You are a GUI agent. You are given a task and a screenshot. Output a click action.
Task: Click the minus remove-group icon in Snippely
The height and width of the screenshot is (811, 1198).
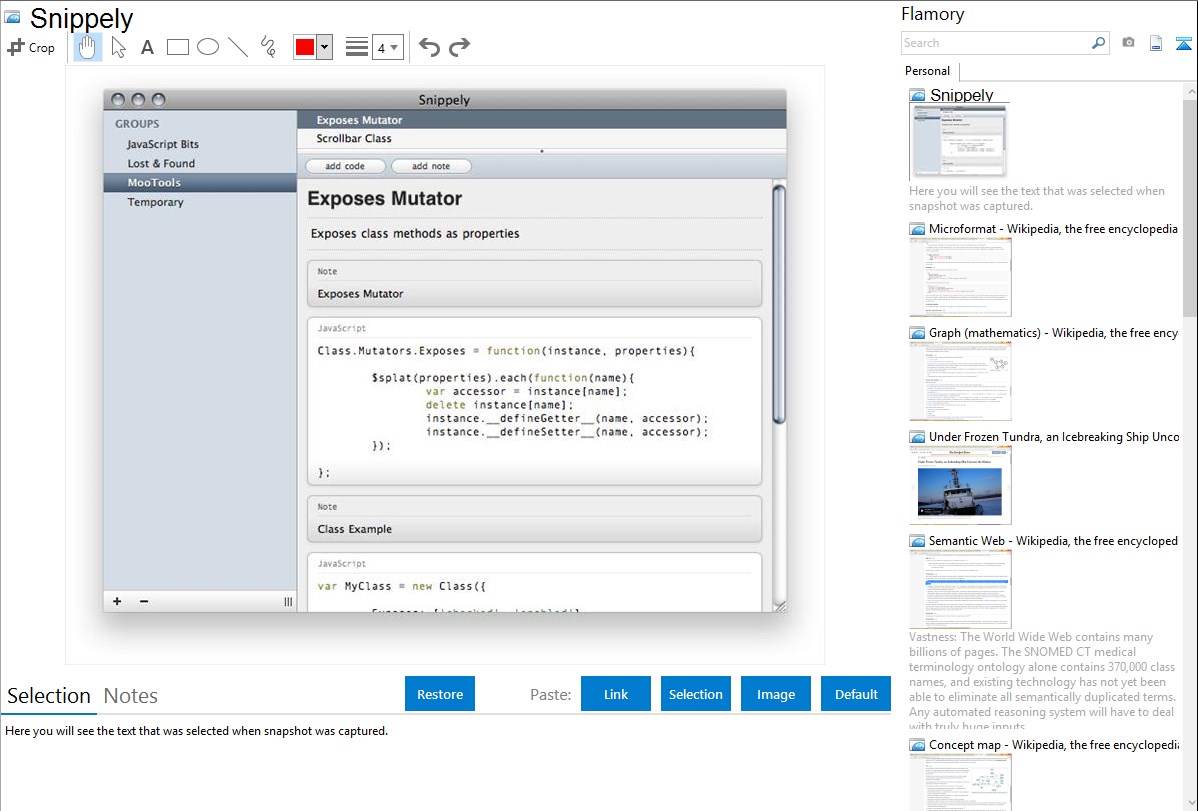point(144,602)
